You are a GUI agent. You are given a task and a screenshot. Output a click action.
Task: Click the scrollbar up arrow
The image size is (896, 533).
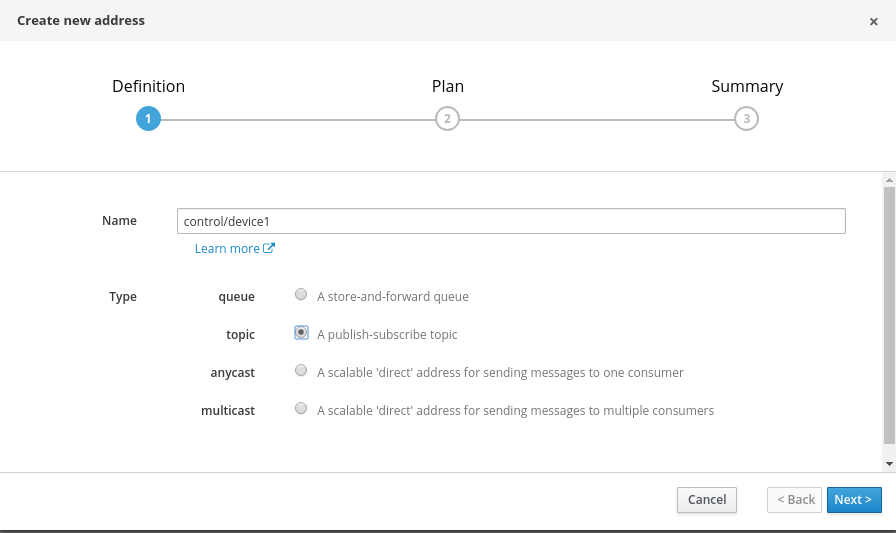889,180
